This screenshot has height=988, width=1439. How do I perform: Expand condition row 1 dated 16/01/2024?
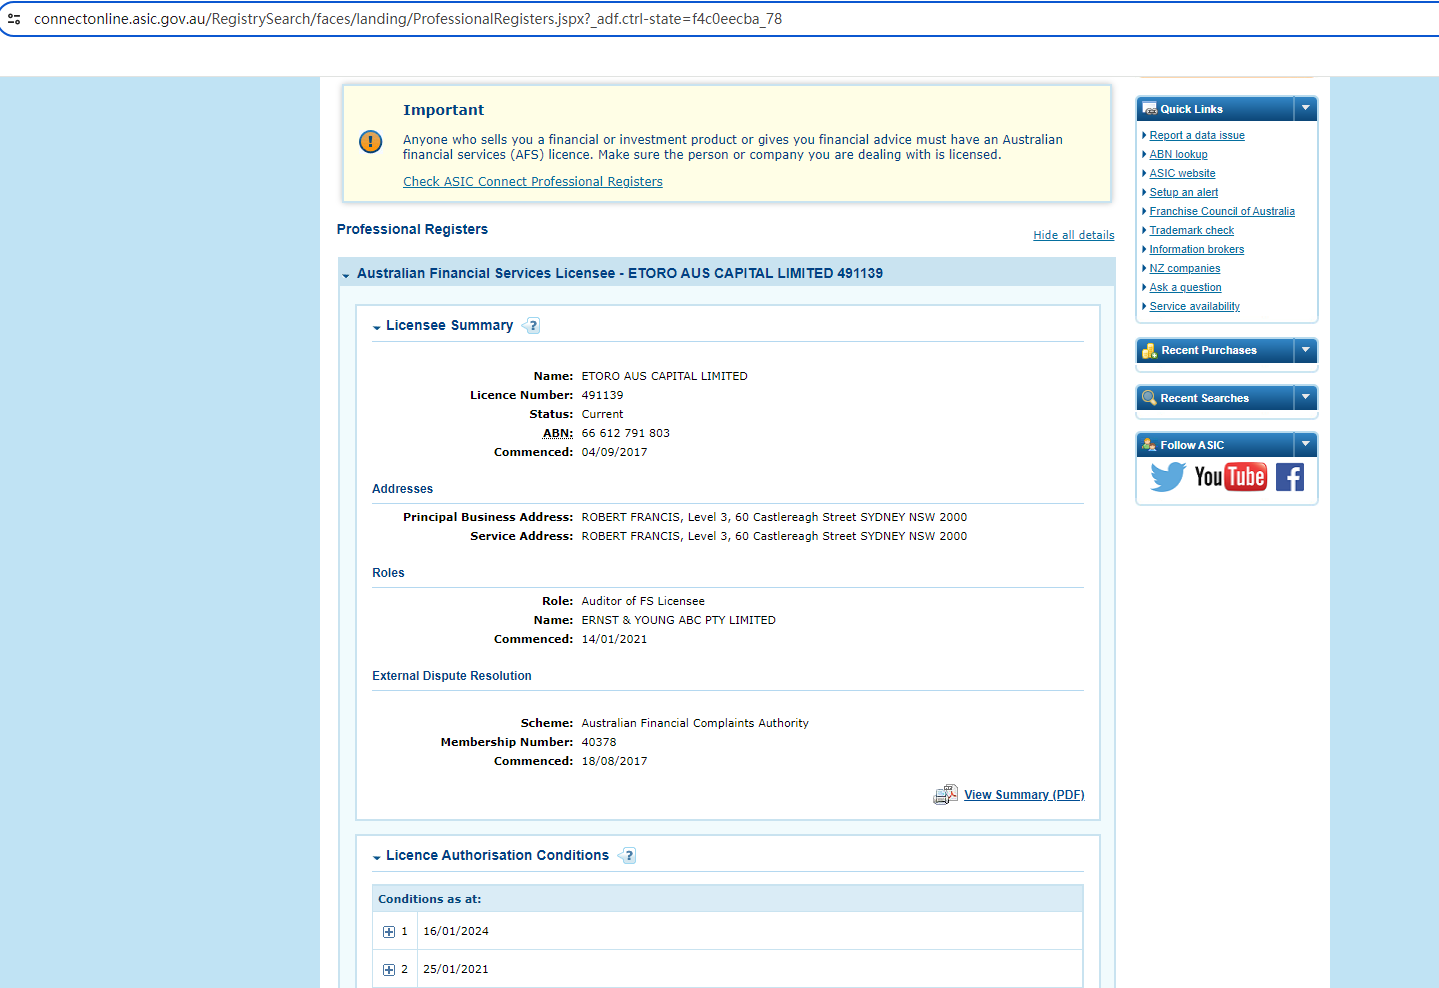click(x=389, y=932)
